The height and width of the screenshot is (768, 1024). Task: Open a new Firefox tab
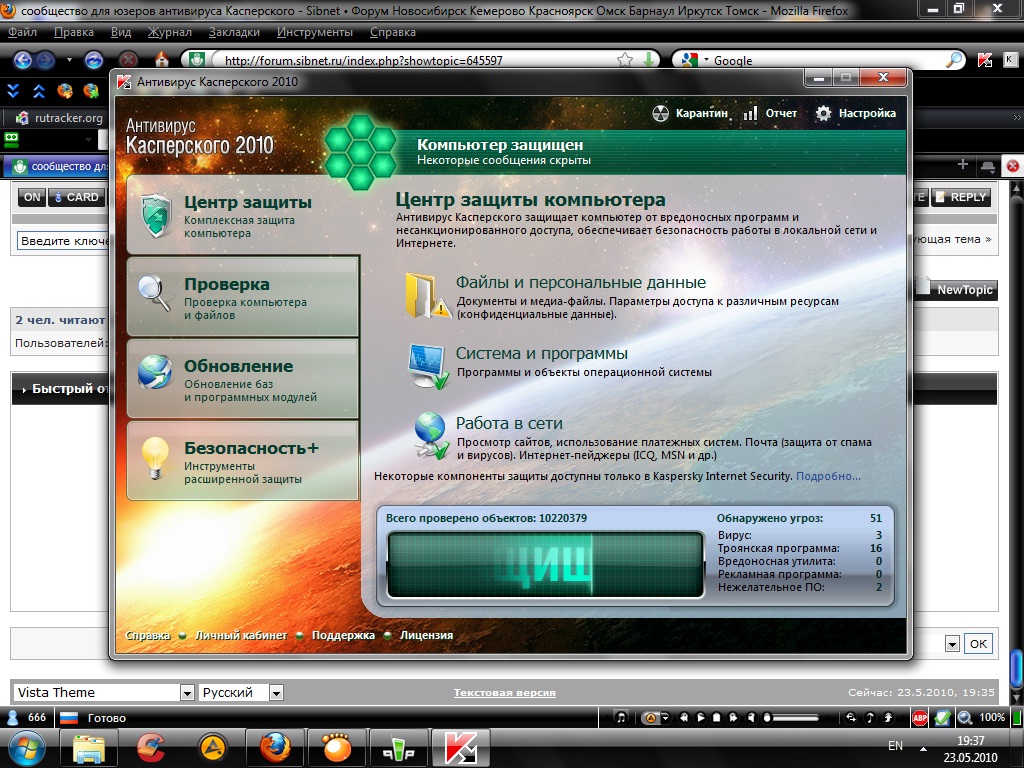tap(963, 165)
